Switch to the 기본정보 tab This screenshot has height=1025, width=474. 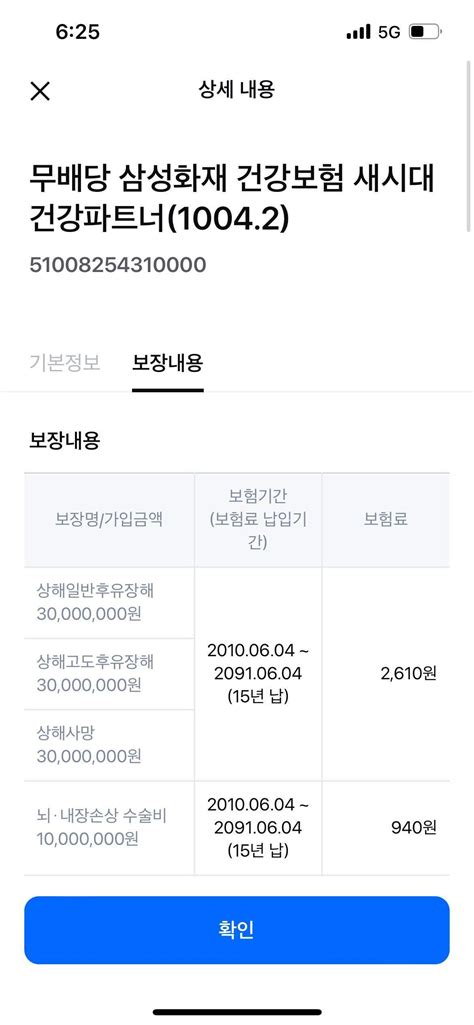[x=65, y=363]
